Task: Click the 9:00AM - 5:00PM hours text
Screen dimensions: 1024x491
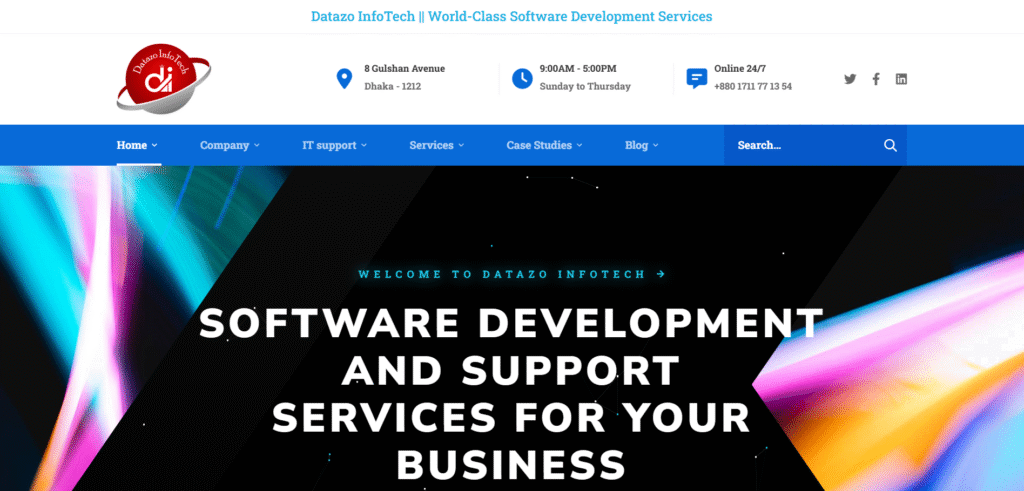Action: click(x=578, y=69)
